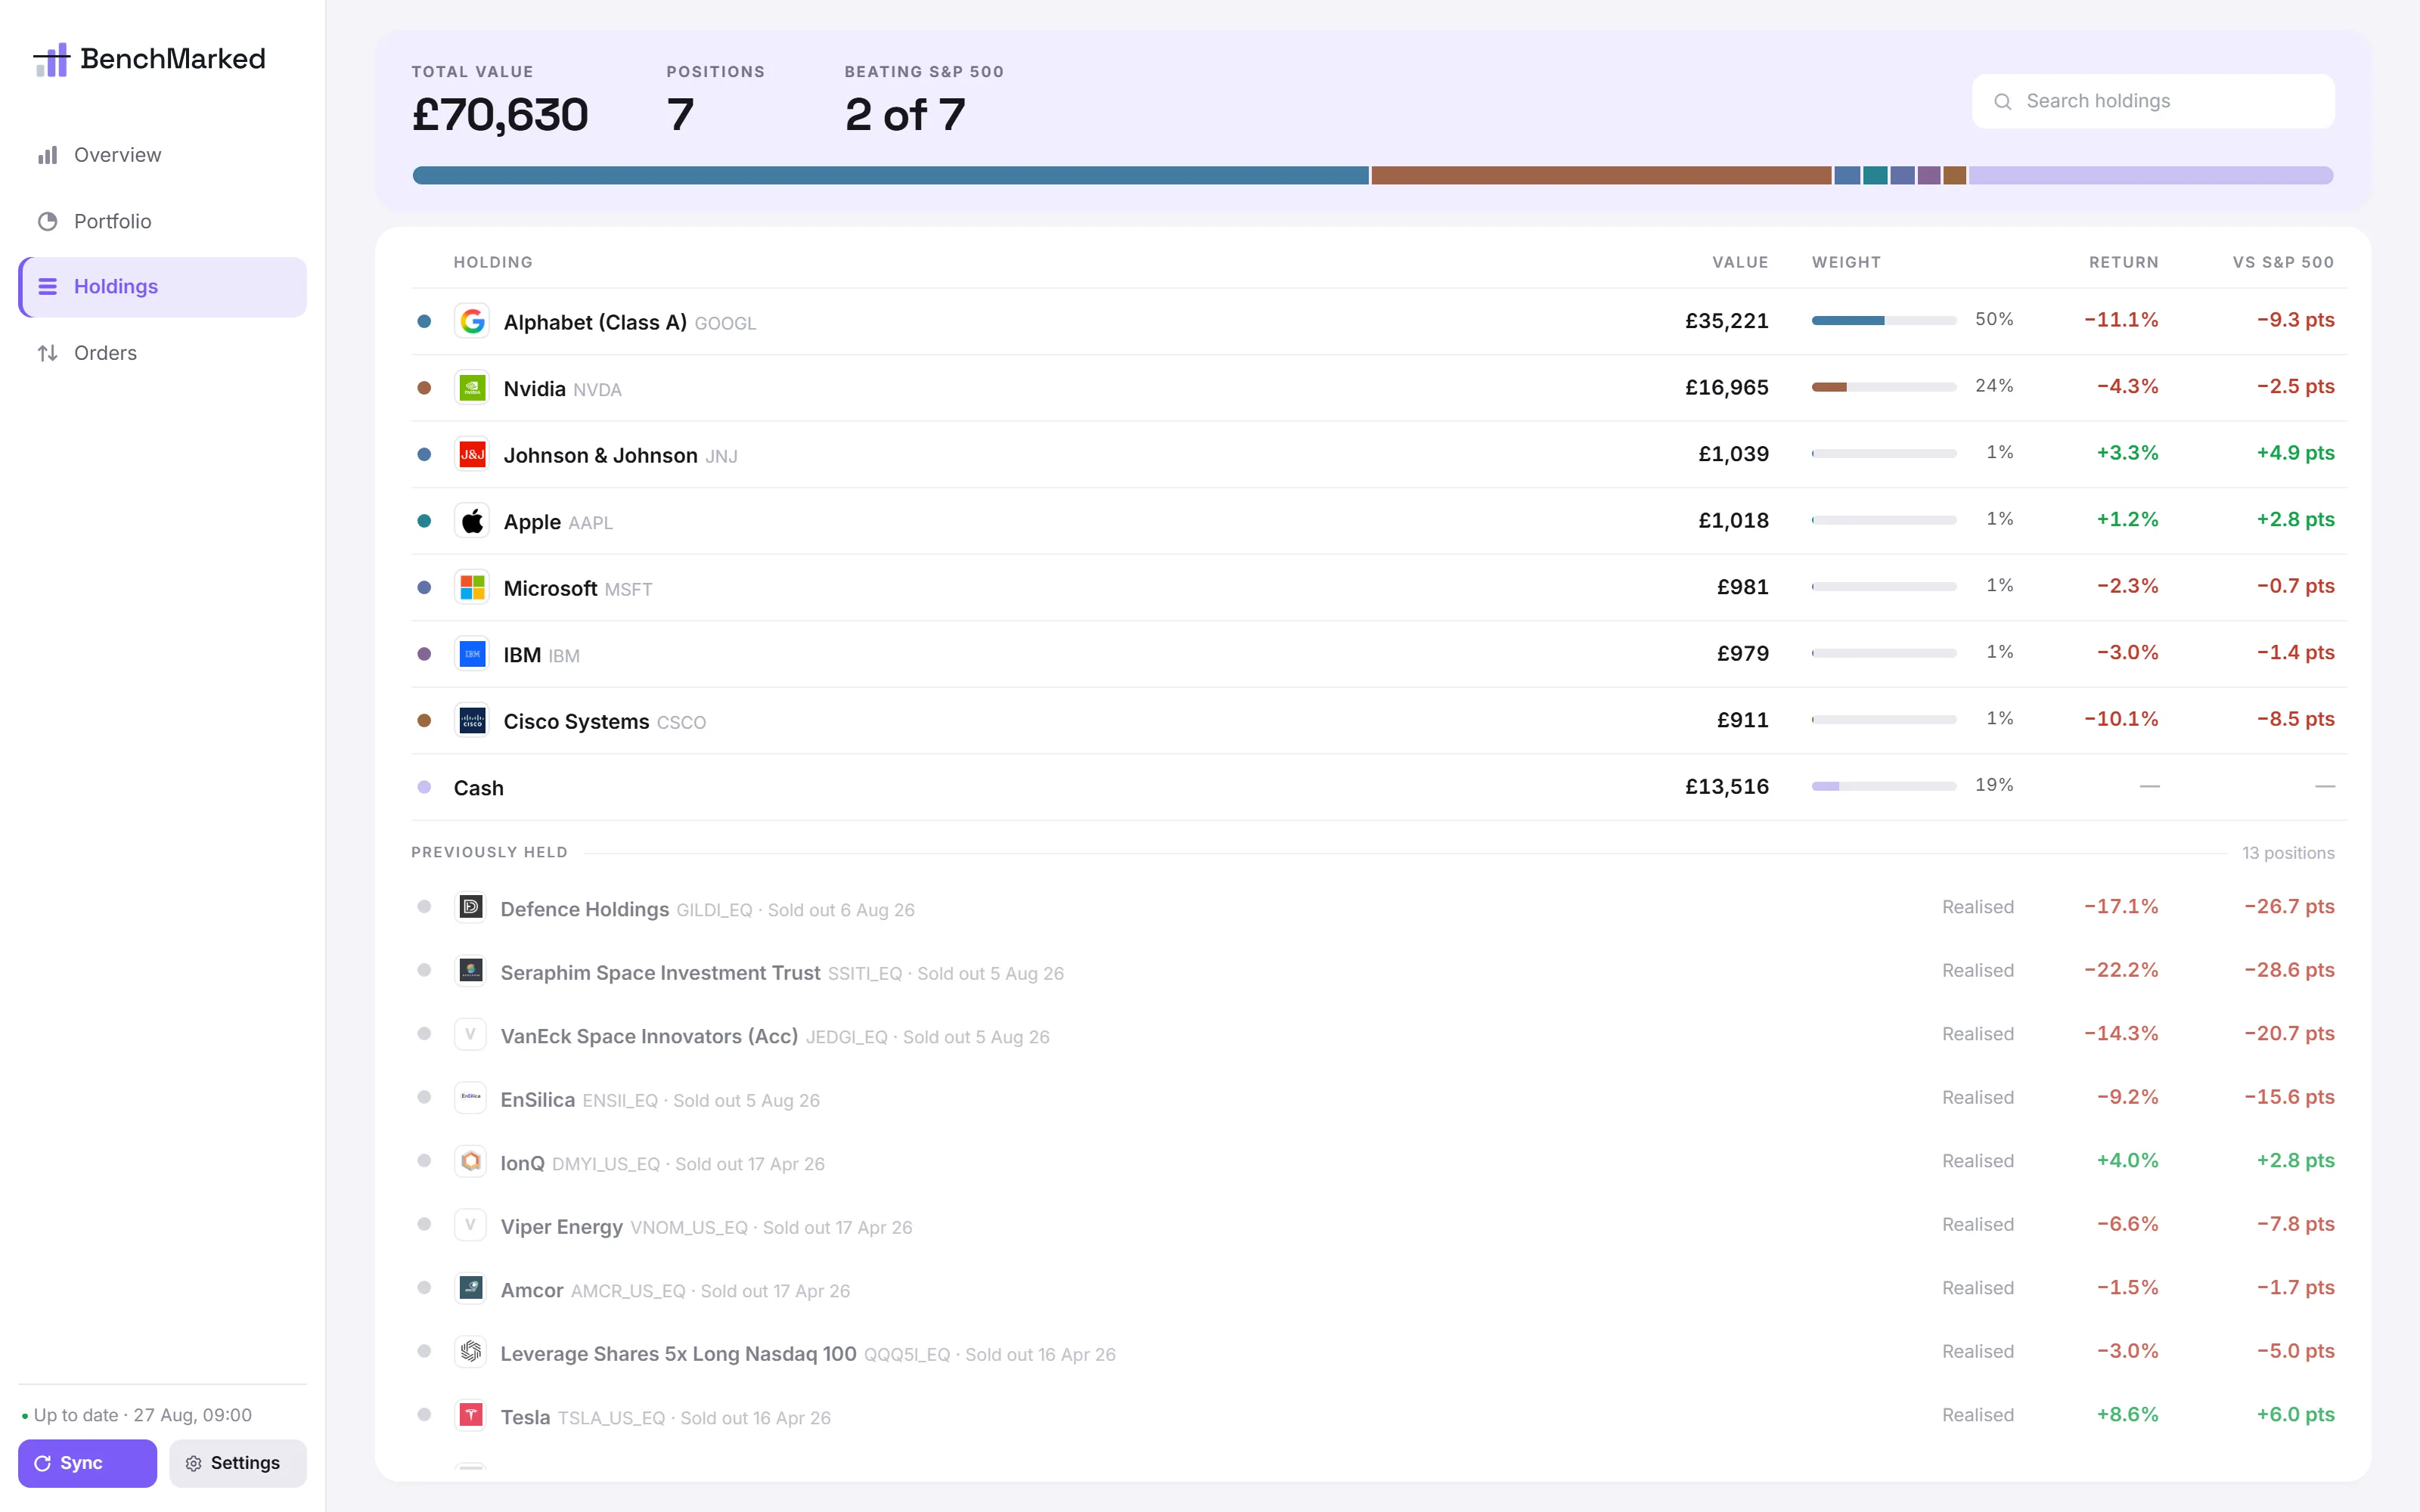Click the Cash row label

(x=479, y=788)
